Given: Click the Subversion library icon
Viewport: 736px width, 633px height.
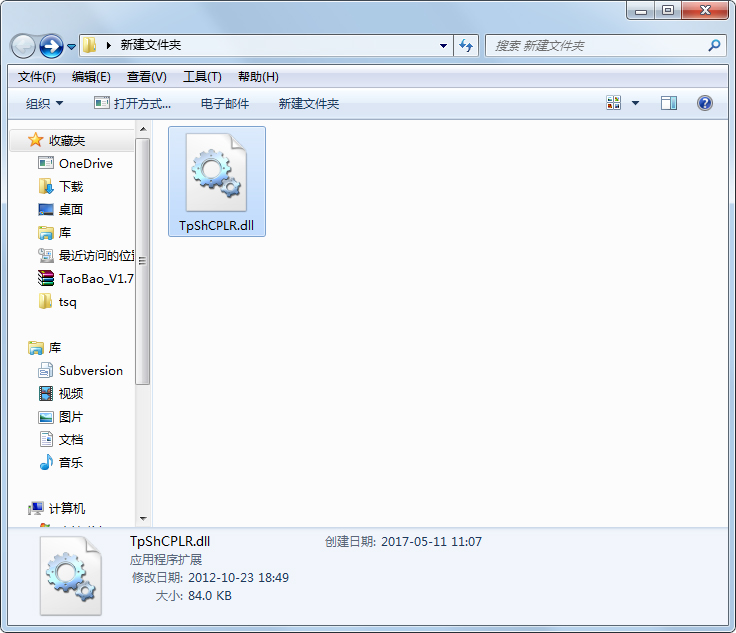Looking at the screenshot, I should pyautogui.click(x=45, y=370).
